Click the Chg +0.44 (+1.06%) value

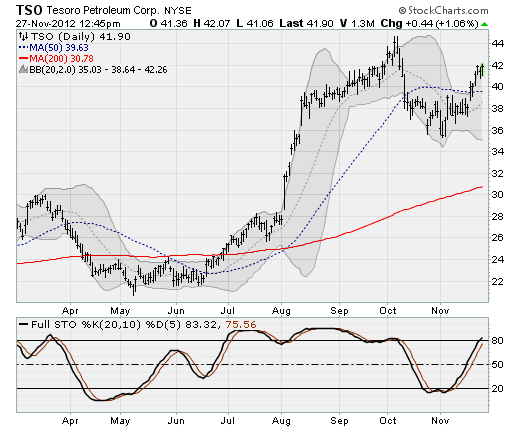(430, 24)
